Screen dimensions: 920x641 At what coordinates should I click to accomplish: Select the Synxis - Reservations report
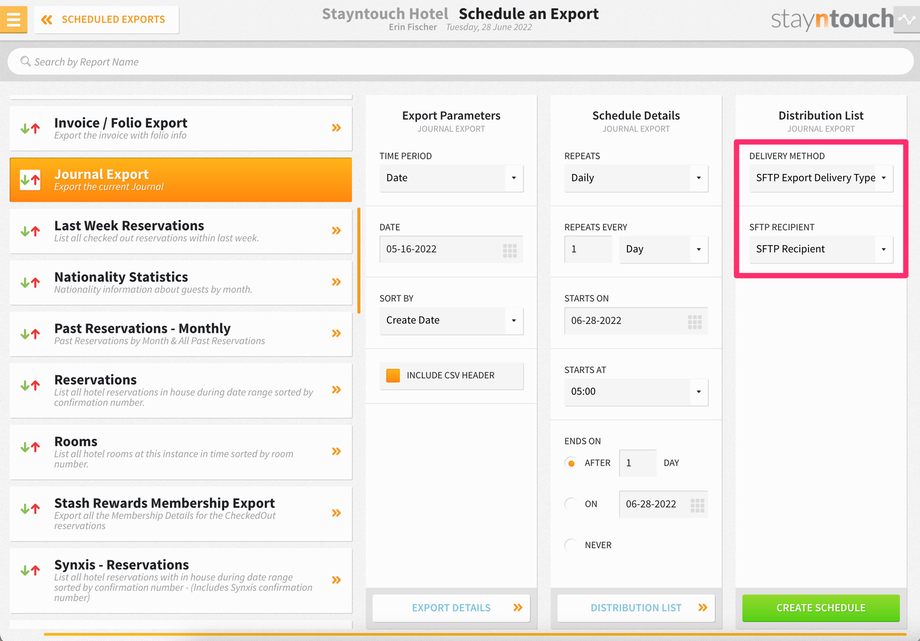181,581
